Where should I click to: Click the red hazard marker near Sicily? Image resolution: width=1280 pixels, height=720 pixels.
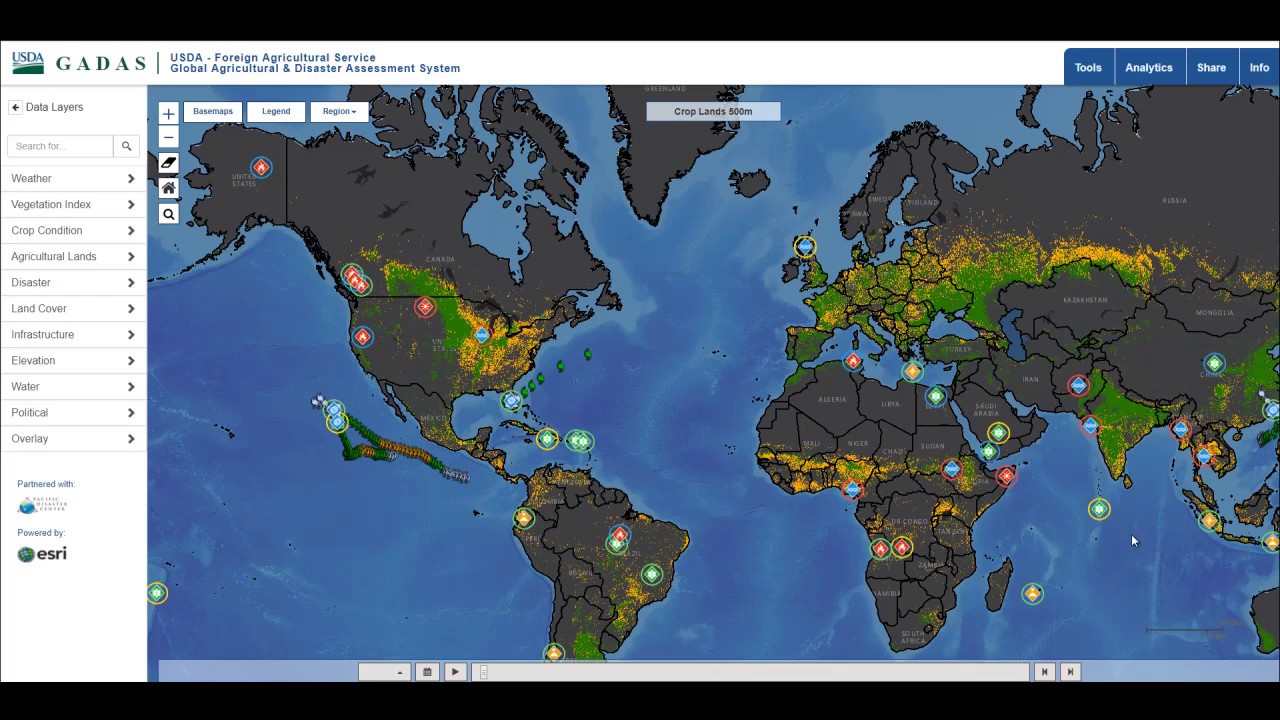pyautogui.click(x=853, y=362)
